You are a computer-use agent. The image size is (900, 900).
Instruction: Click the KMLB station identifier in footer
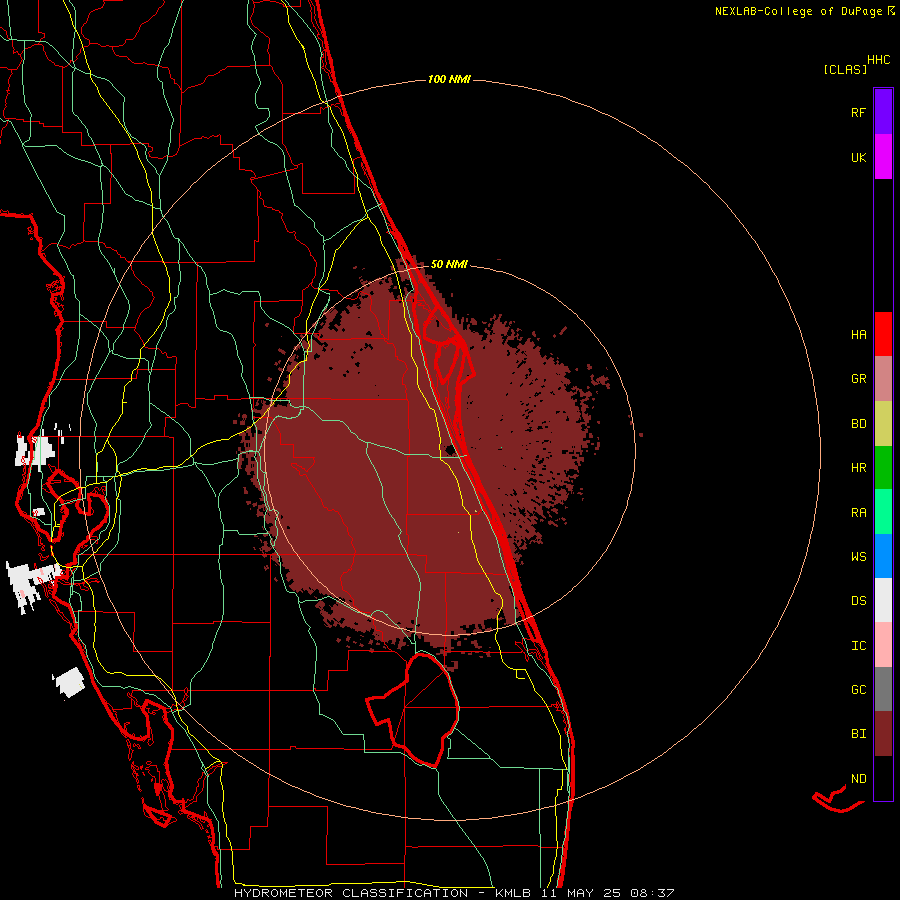tap(513, 893)
